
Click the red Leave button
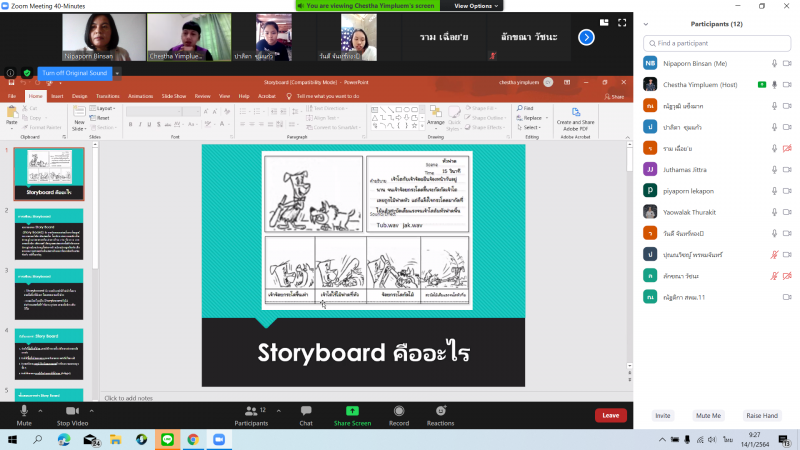tap(610, 415)
